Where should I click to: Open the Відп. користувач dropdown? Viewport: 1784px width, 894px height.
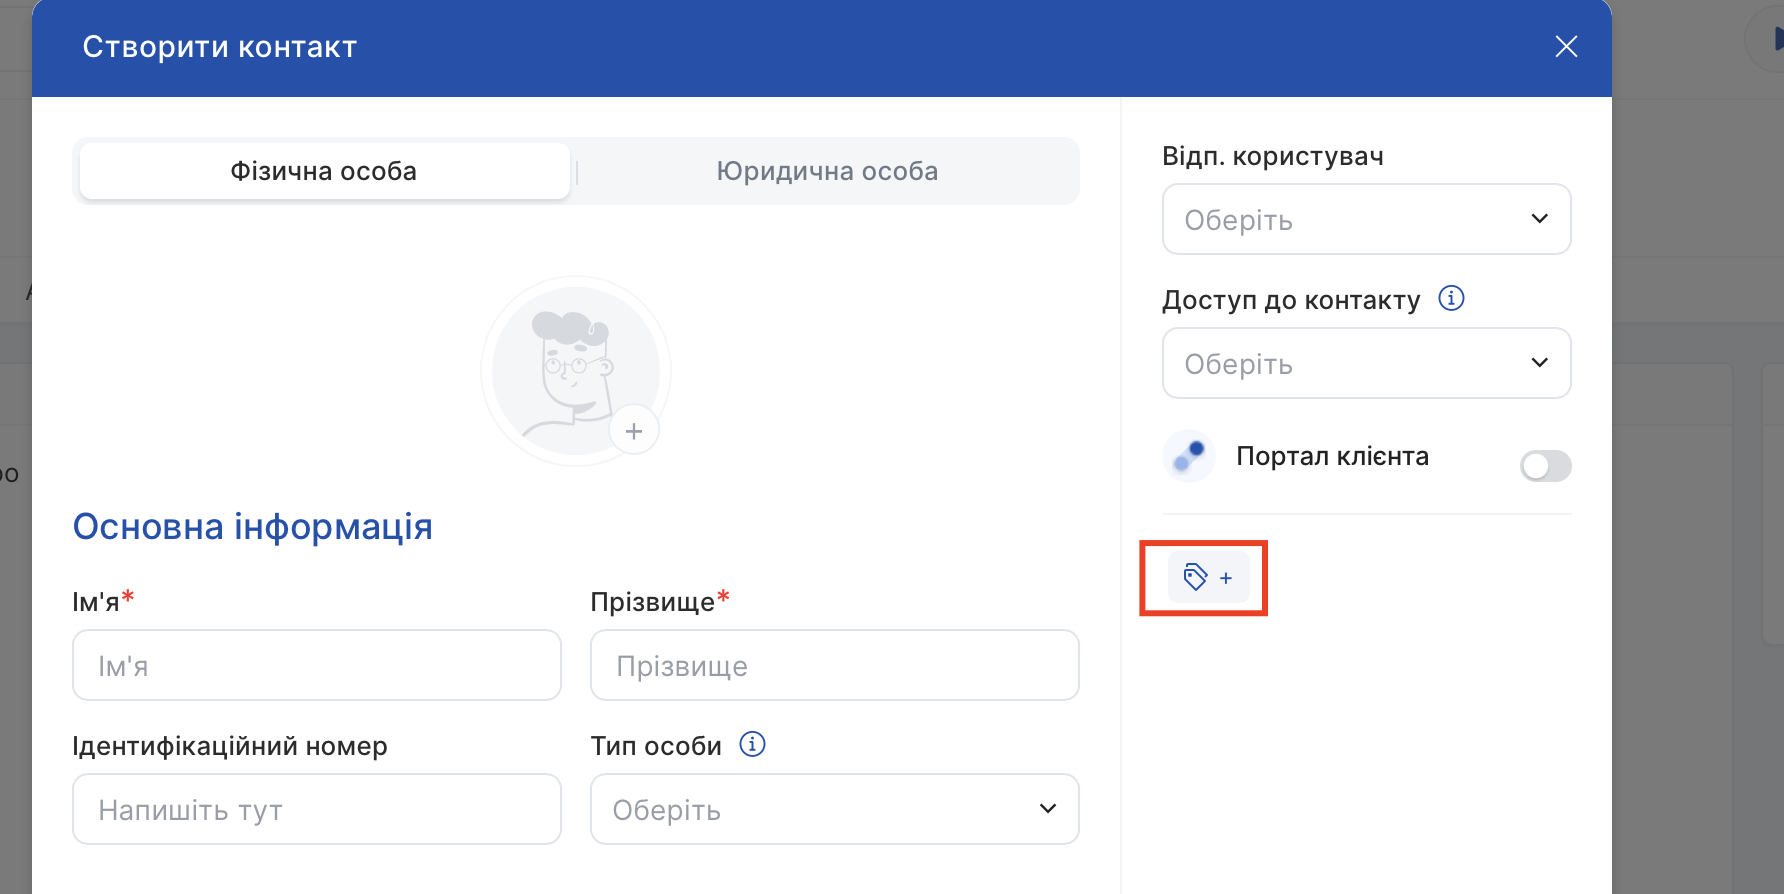[1367, 219]
